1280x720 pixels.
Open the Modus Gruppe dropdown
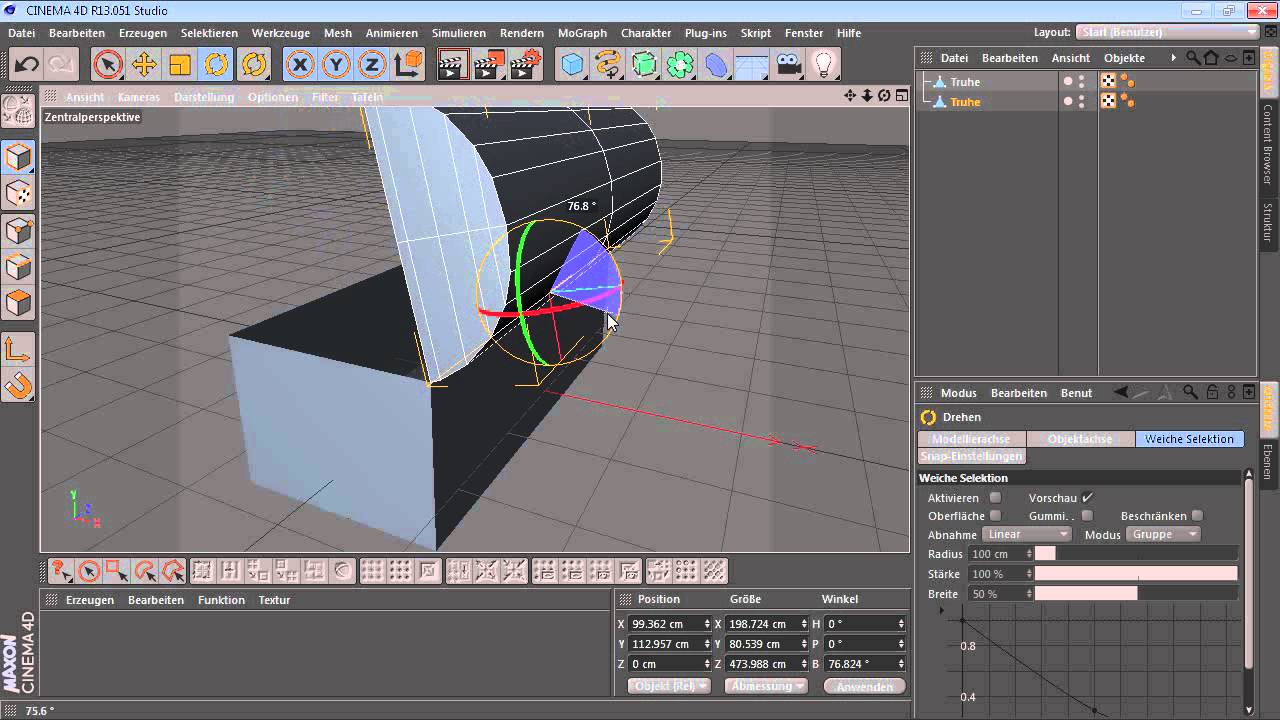point(1164,535)
